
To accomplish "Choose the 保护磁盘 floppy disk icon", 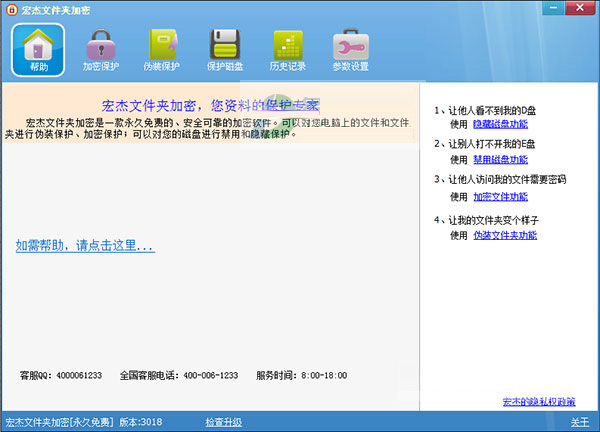I will coord(225,50).
